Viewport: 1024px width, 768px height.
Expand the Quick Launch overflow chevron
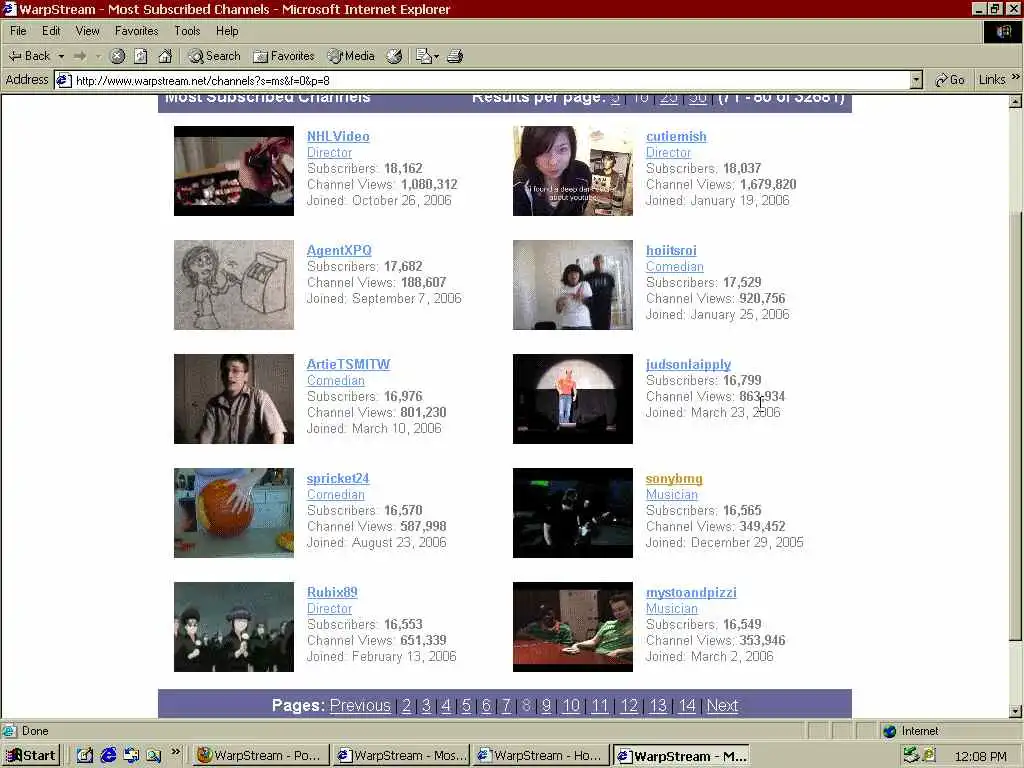coord(176,752)
